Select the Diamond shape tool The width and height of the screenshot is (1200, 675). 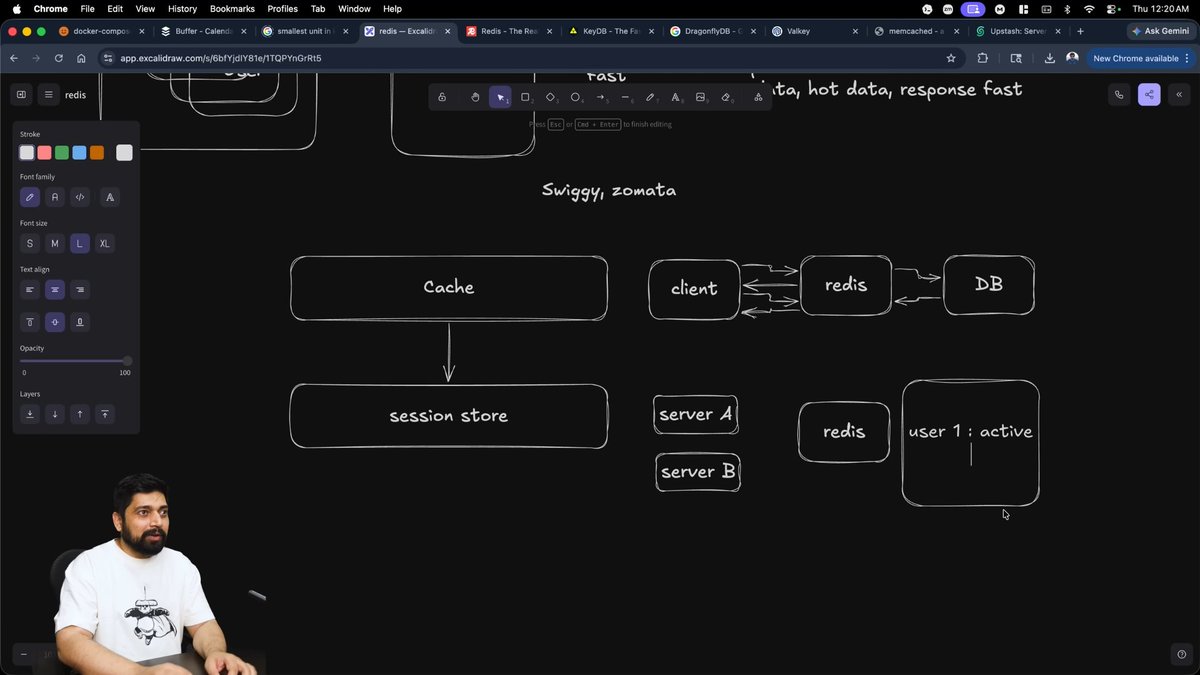coord(550,97)
